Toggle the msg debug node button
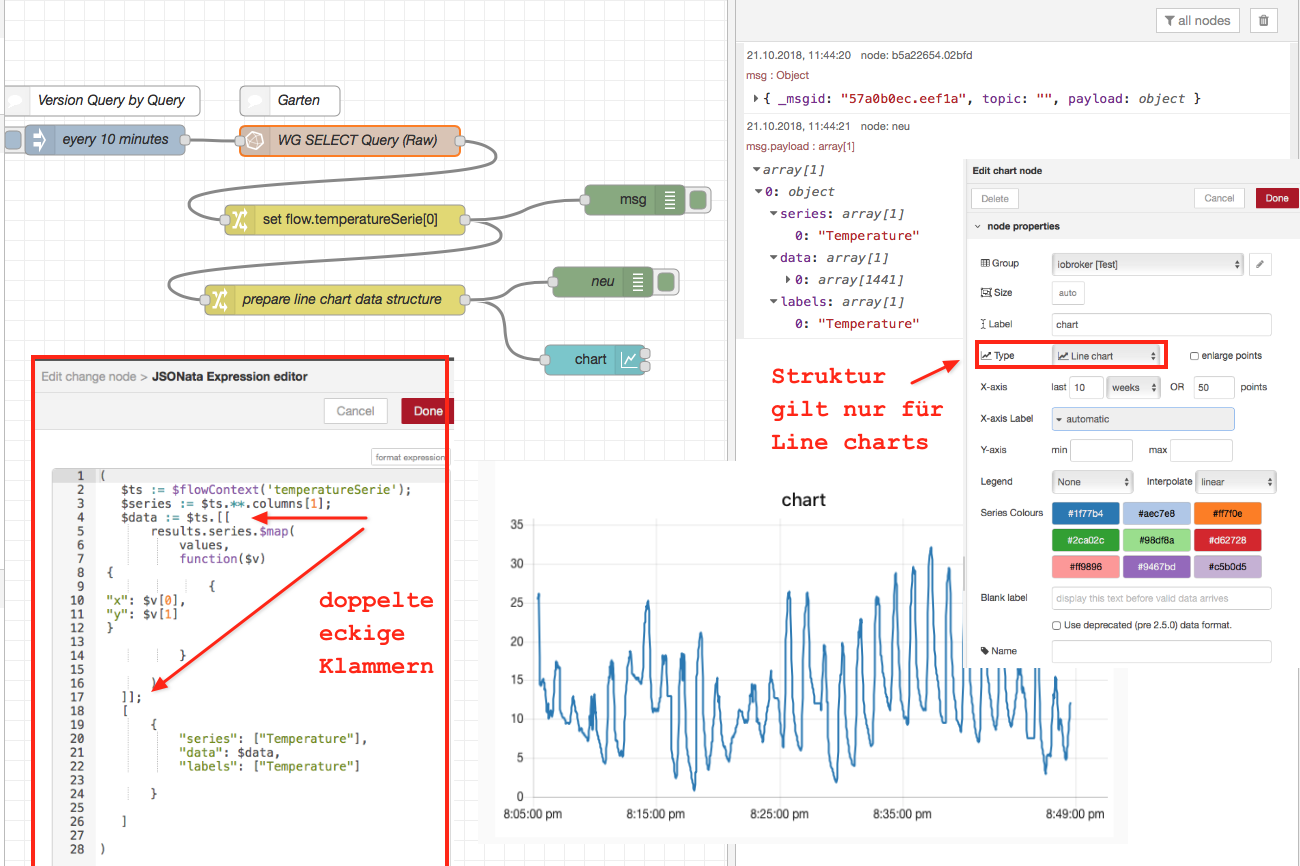The width and height of the screenshot is (1300, 866). pos(699,200)
